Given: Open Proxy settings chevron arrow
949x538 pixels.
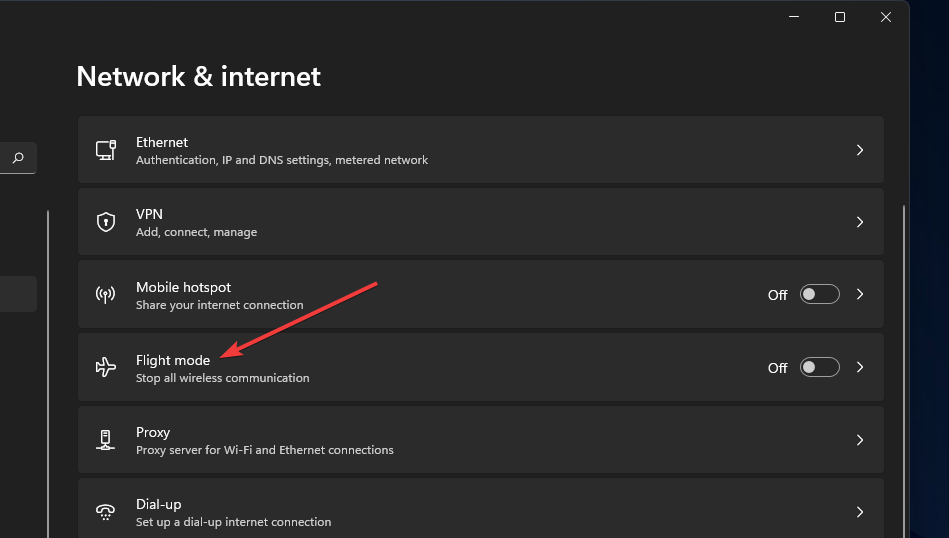Looking at the screenshot, I should pyautogui.click(x=860, y=440).
